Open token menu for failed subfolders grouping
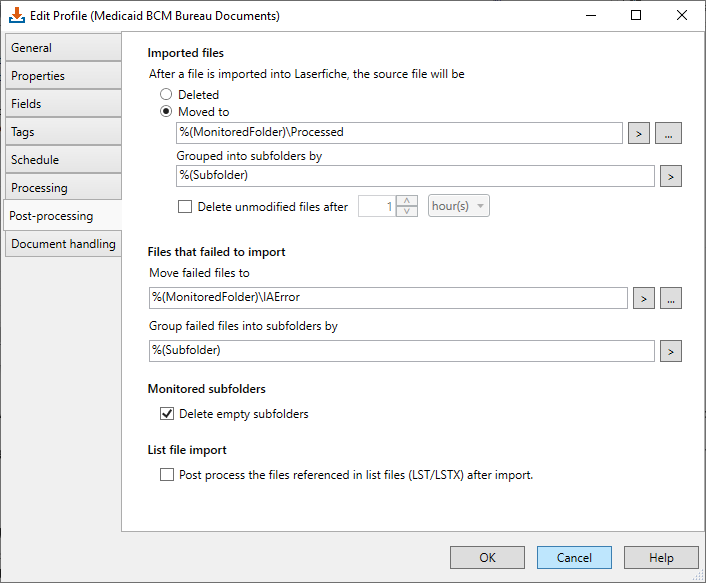The height and width of the screenshot is (583, 706). (670, 351)
